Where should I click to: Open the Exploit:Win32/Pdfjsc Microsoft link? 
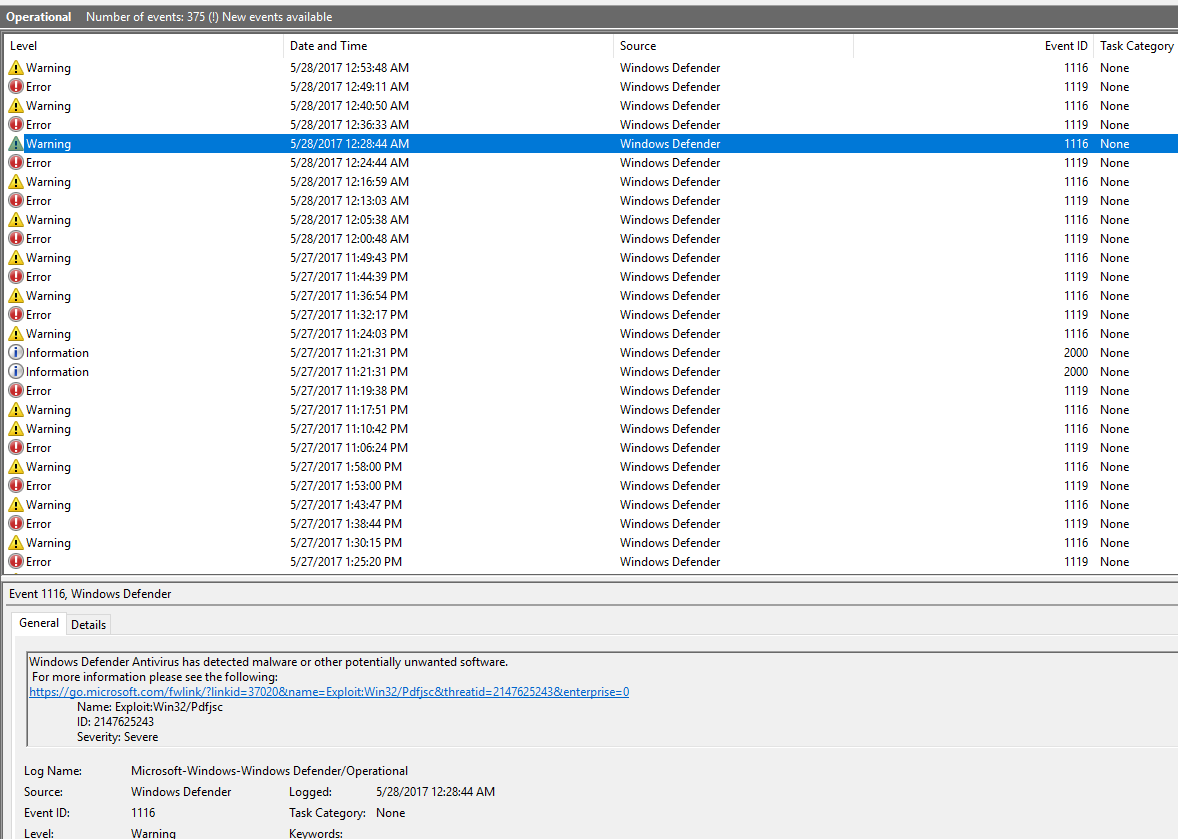tap(329, 692)
